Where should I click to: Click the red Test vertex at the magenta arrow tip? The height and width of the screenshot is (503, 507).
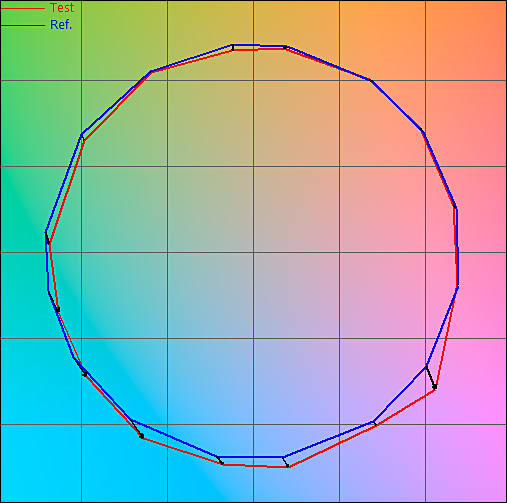pos(435,388)
